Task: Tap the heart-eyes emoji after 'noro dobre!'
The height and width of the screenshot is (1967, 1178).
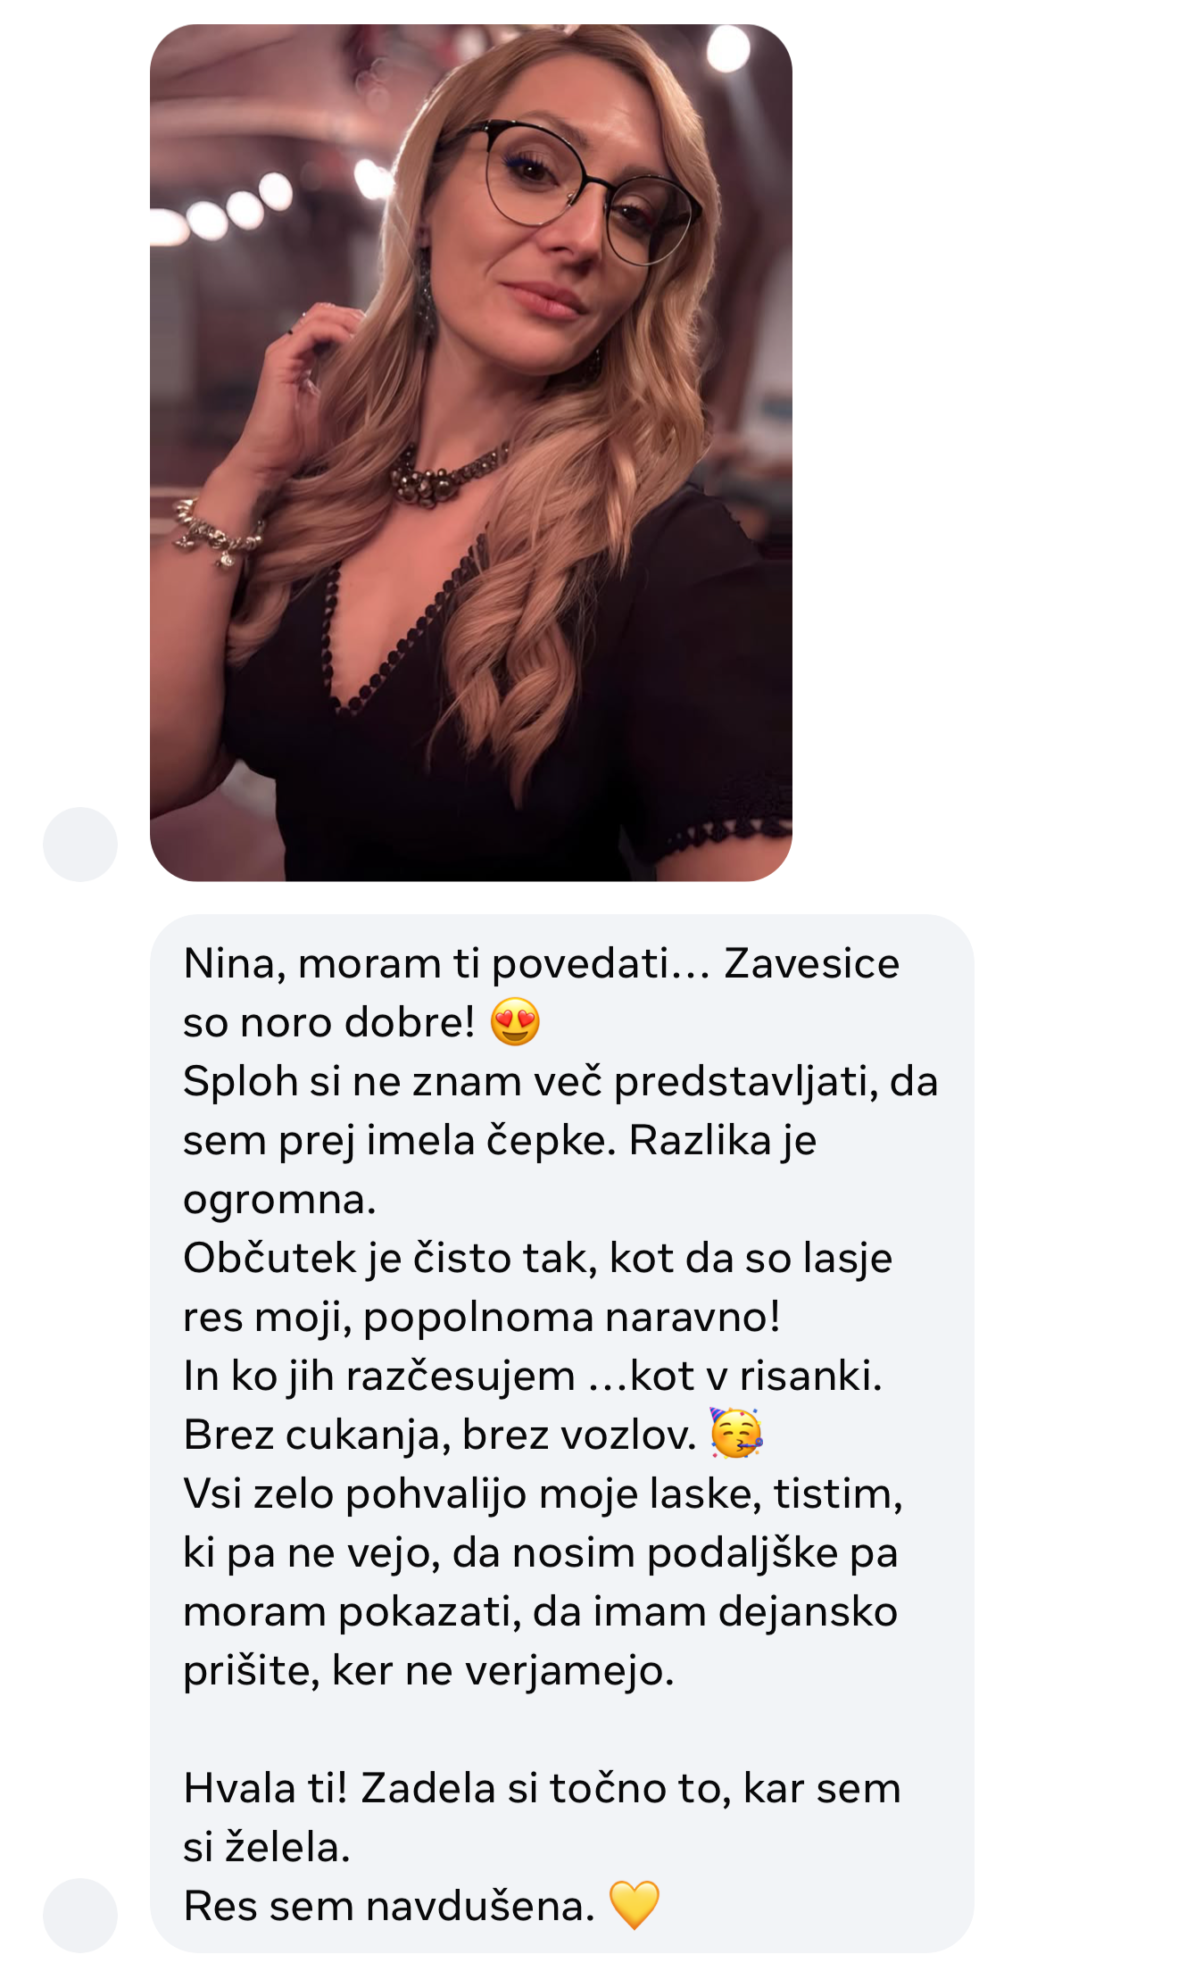Action: pyautogui.click(x=515, y=1022)
